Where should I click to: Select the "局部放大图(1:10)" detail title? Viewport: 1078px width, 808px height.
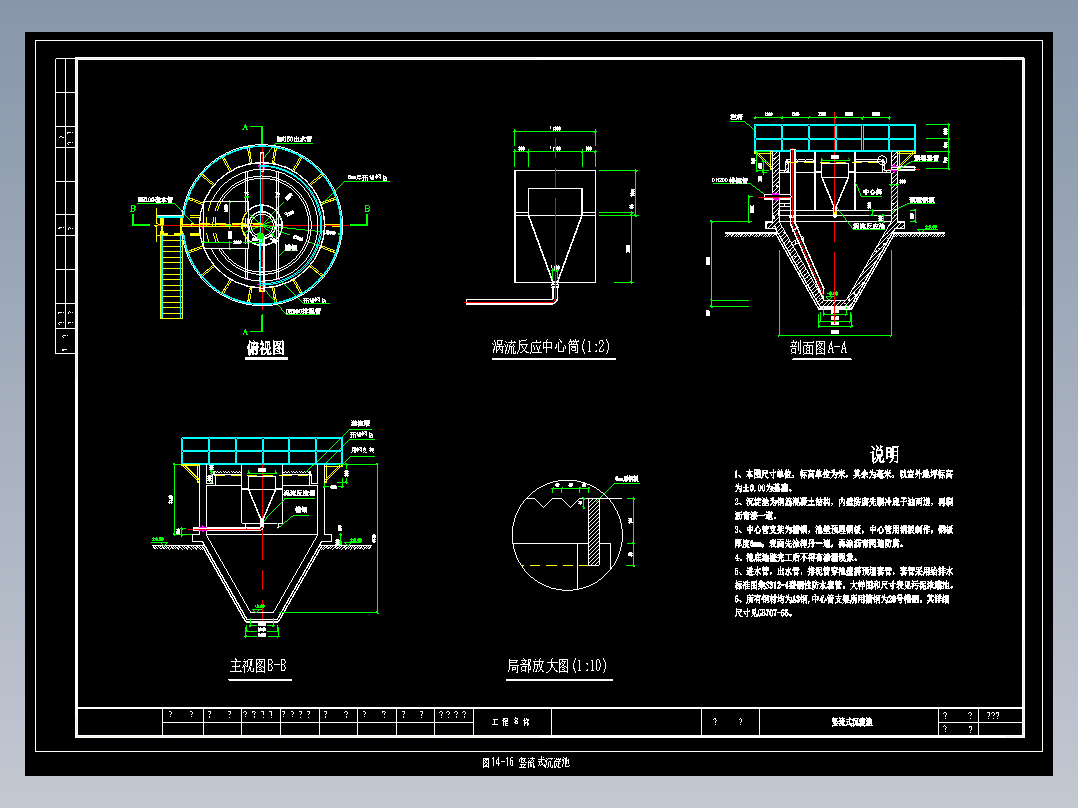558,666
